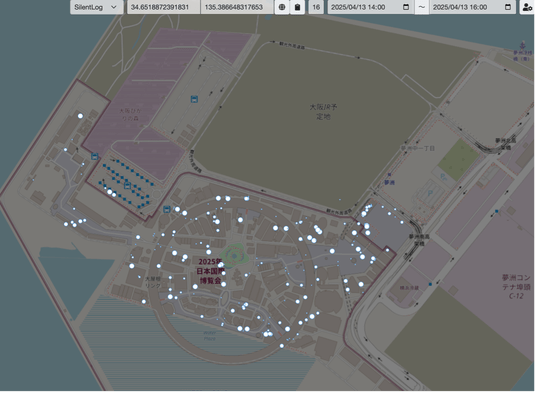Click the large white dot near 大阪ひかりの森
The image size is (536, 393).
pos(80,116)
